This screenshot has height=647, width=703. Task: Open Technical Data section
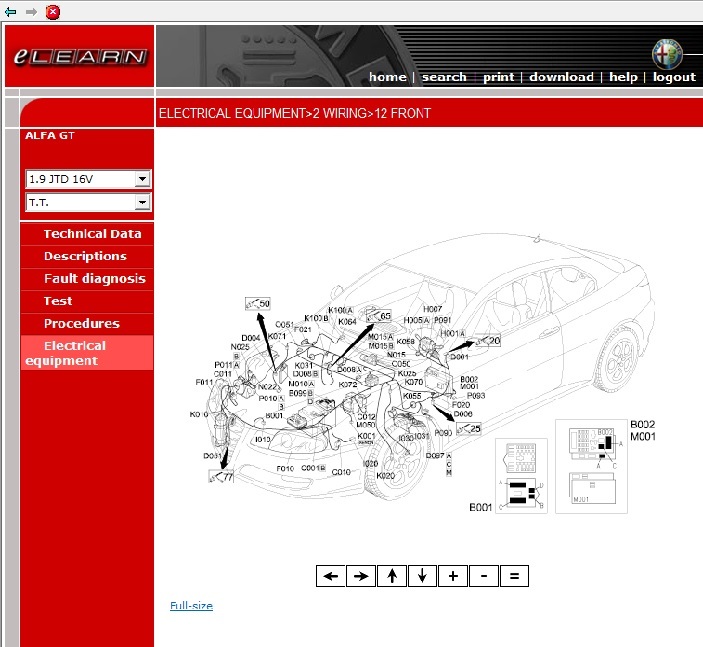point(92,234)
